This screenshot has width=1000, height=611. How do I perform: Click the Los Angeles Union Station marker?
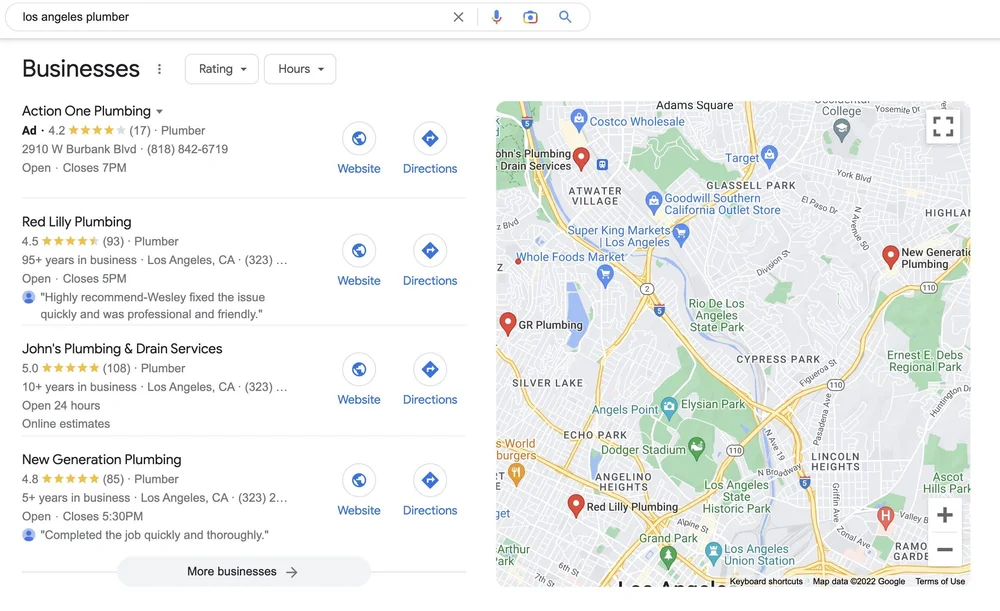coord(714,552)
